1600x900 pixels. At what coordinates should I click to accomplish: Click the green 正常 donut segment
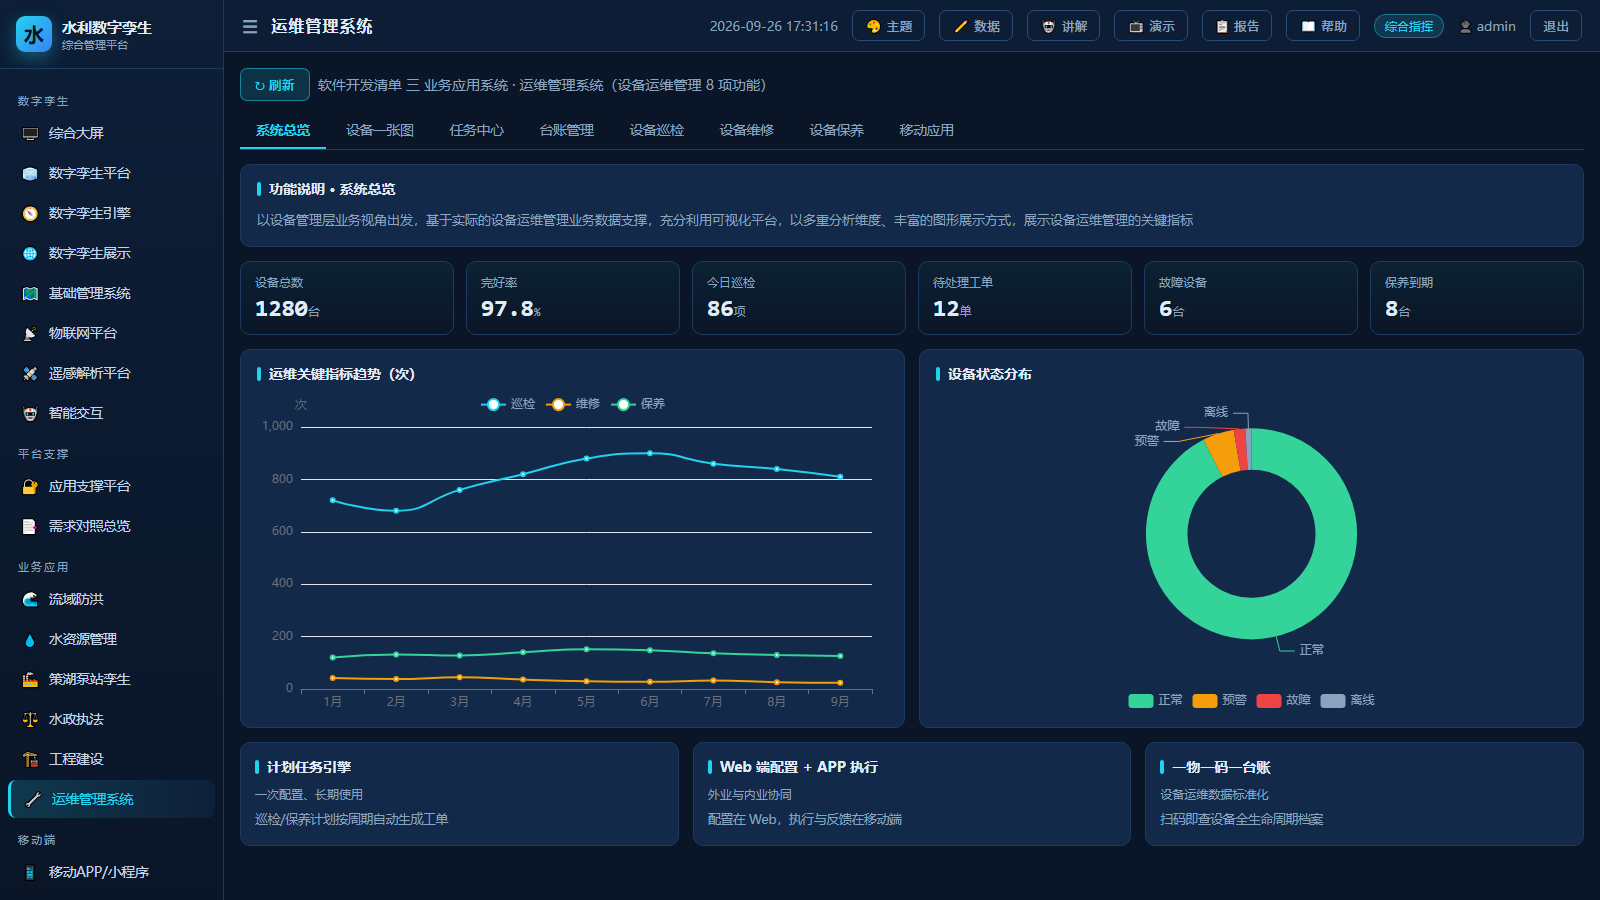click(1252, 619)
